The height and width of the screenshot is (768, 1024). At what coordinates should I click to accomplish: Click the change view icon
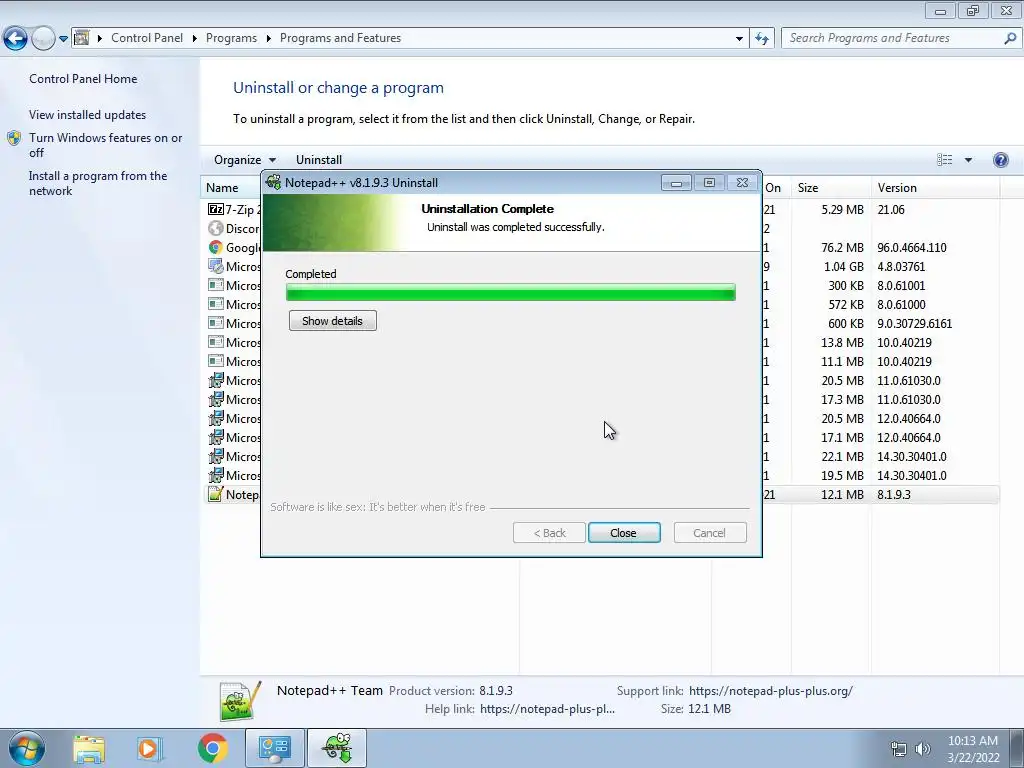point(944,160)
